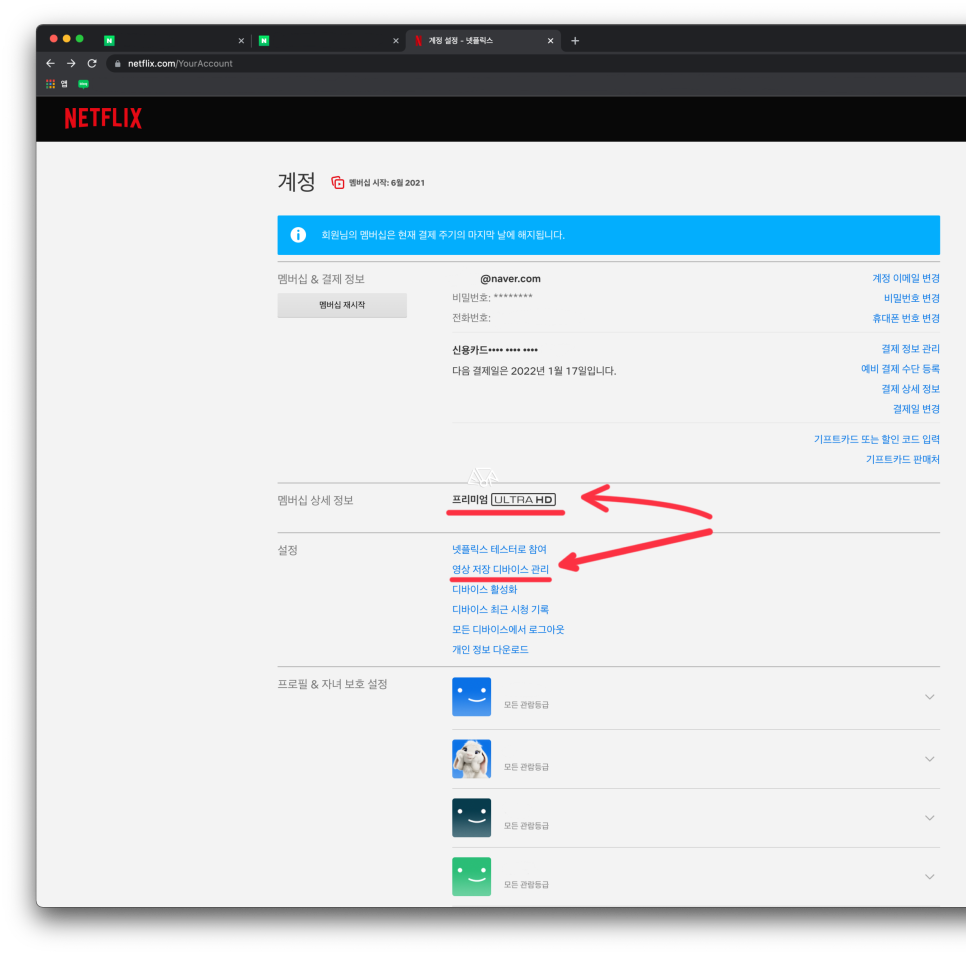Open 예비 결제 수단 등록 link
This screenshot has height=955, width=966.
click(900, 369)
